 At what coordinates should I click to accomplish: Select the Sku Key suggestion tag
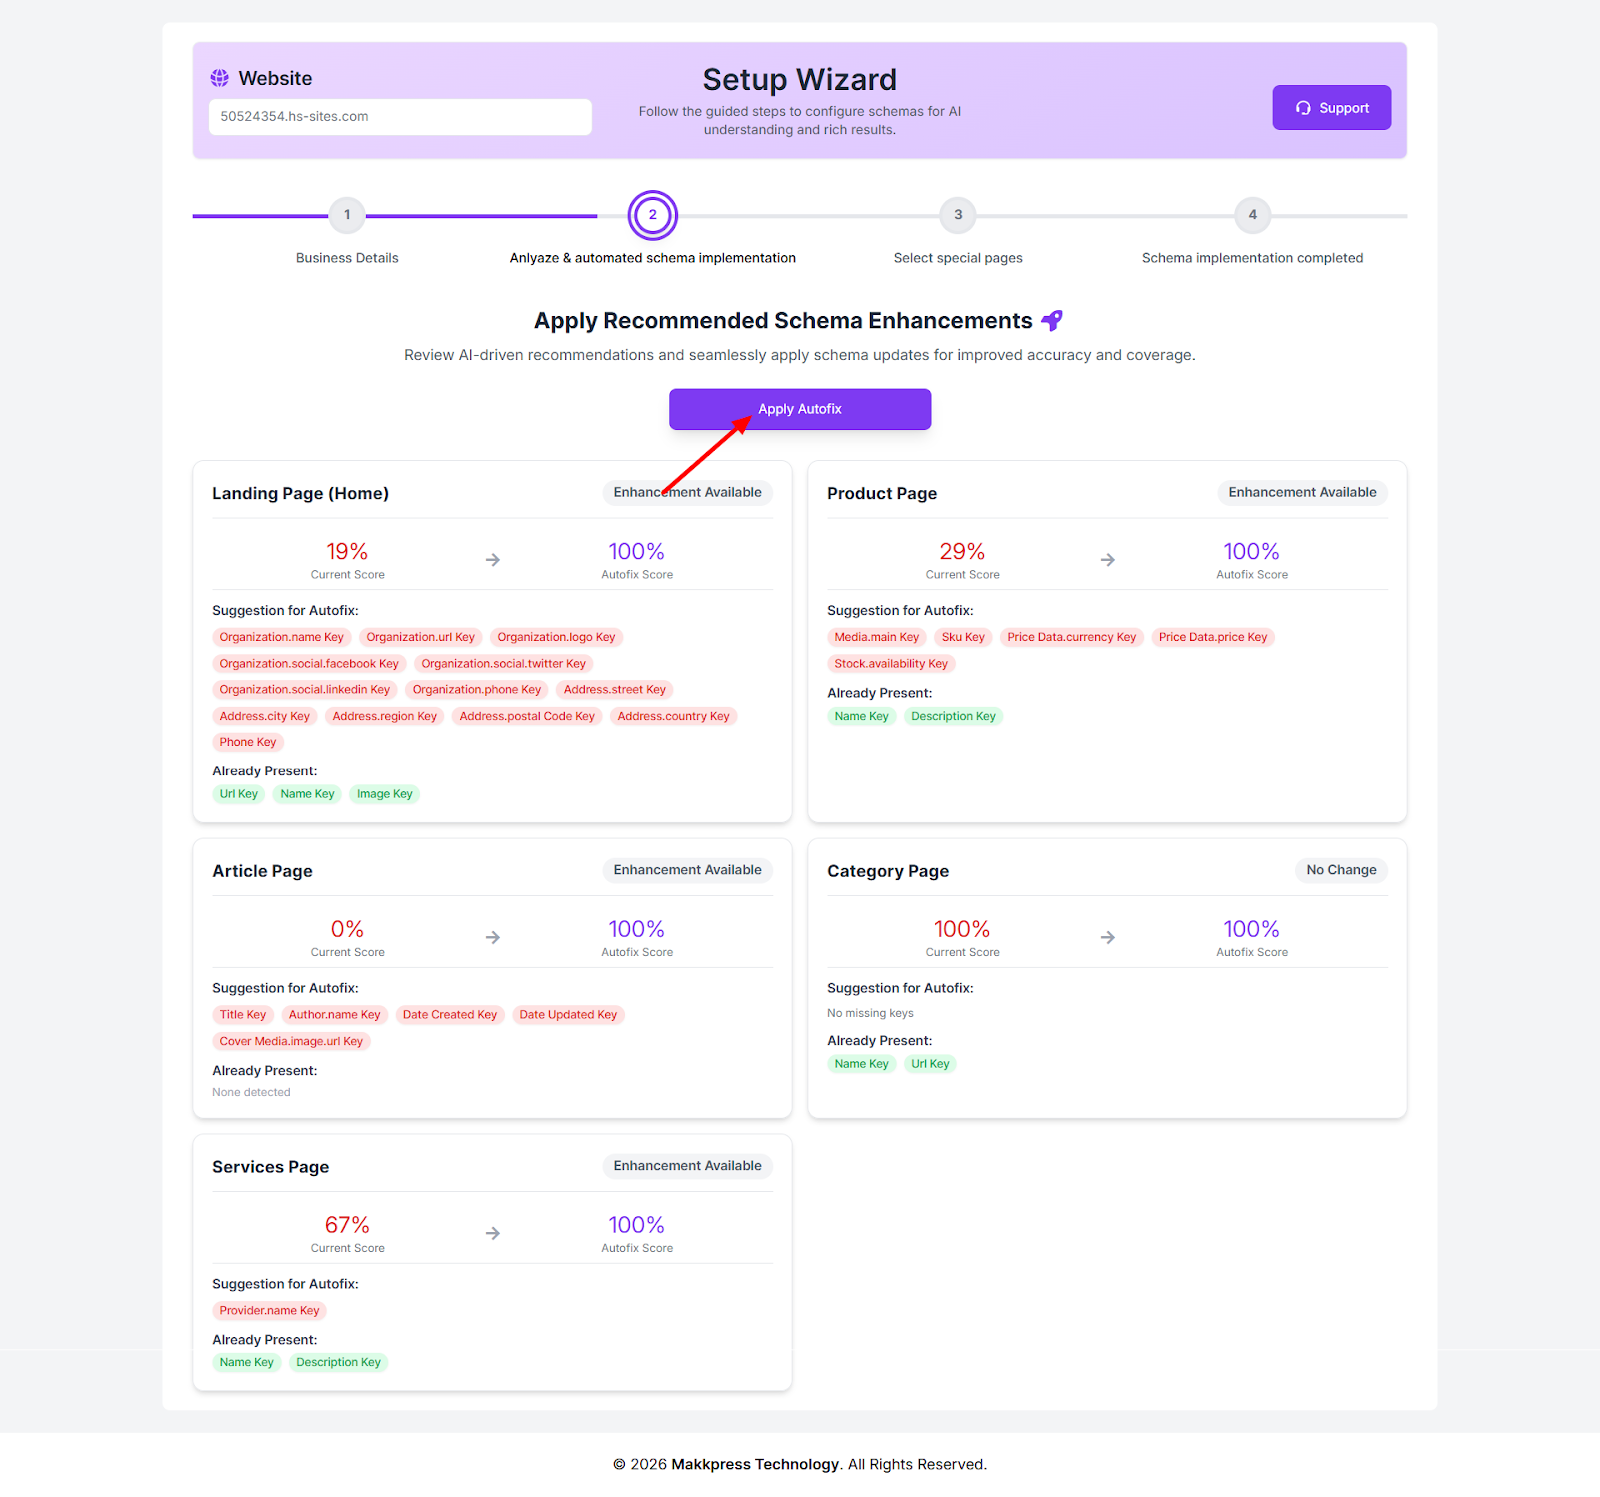click(963, 638)
